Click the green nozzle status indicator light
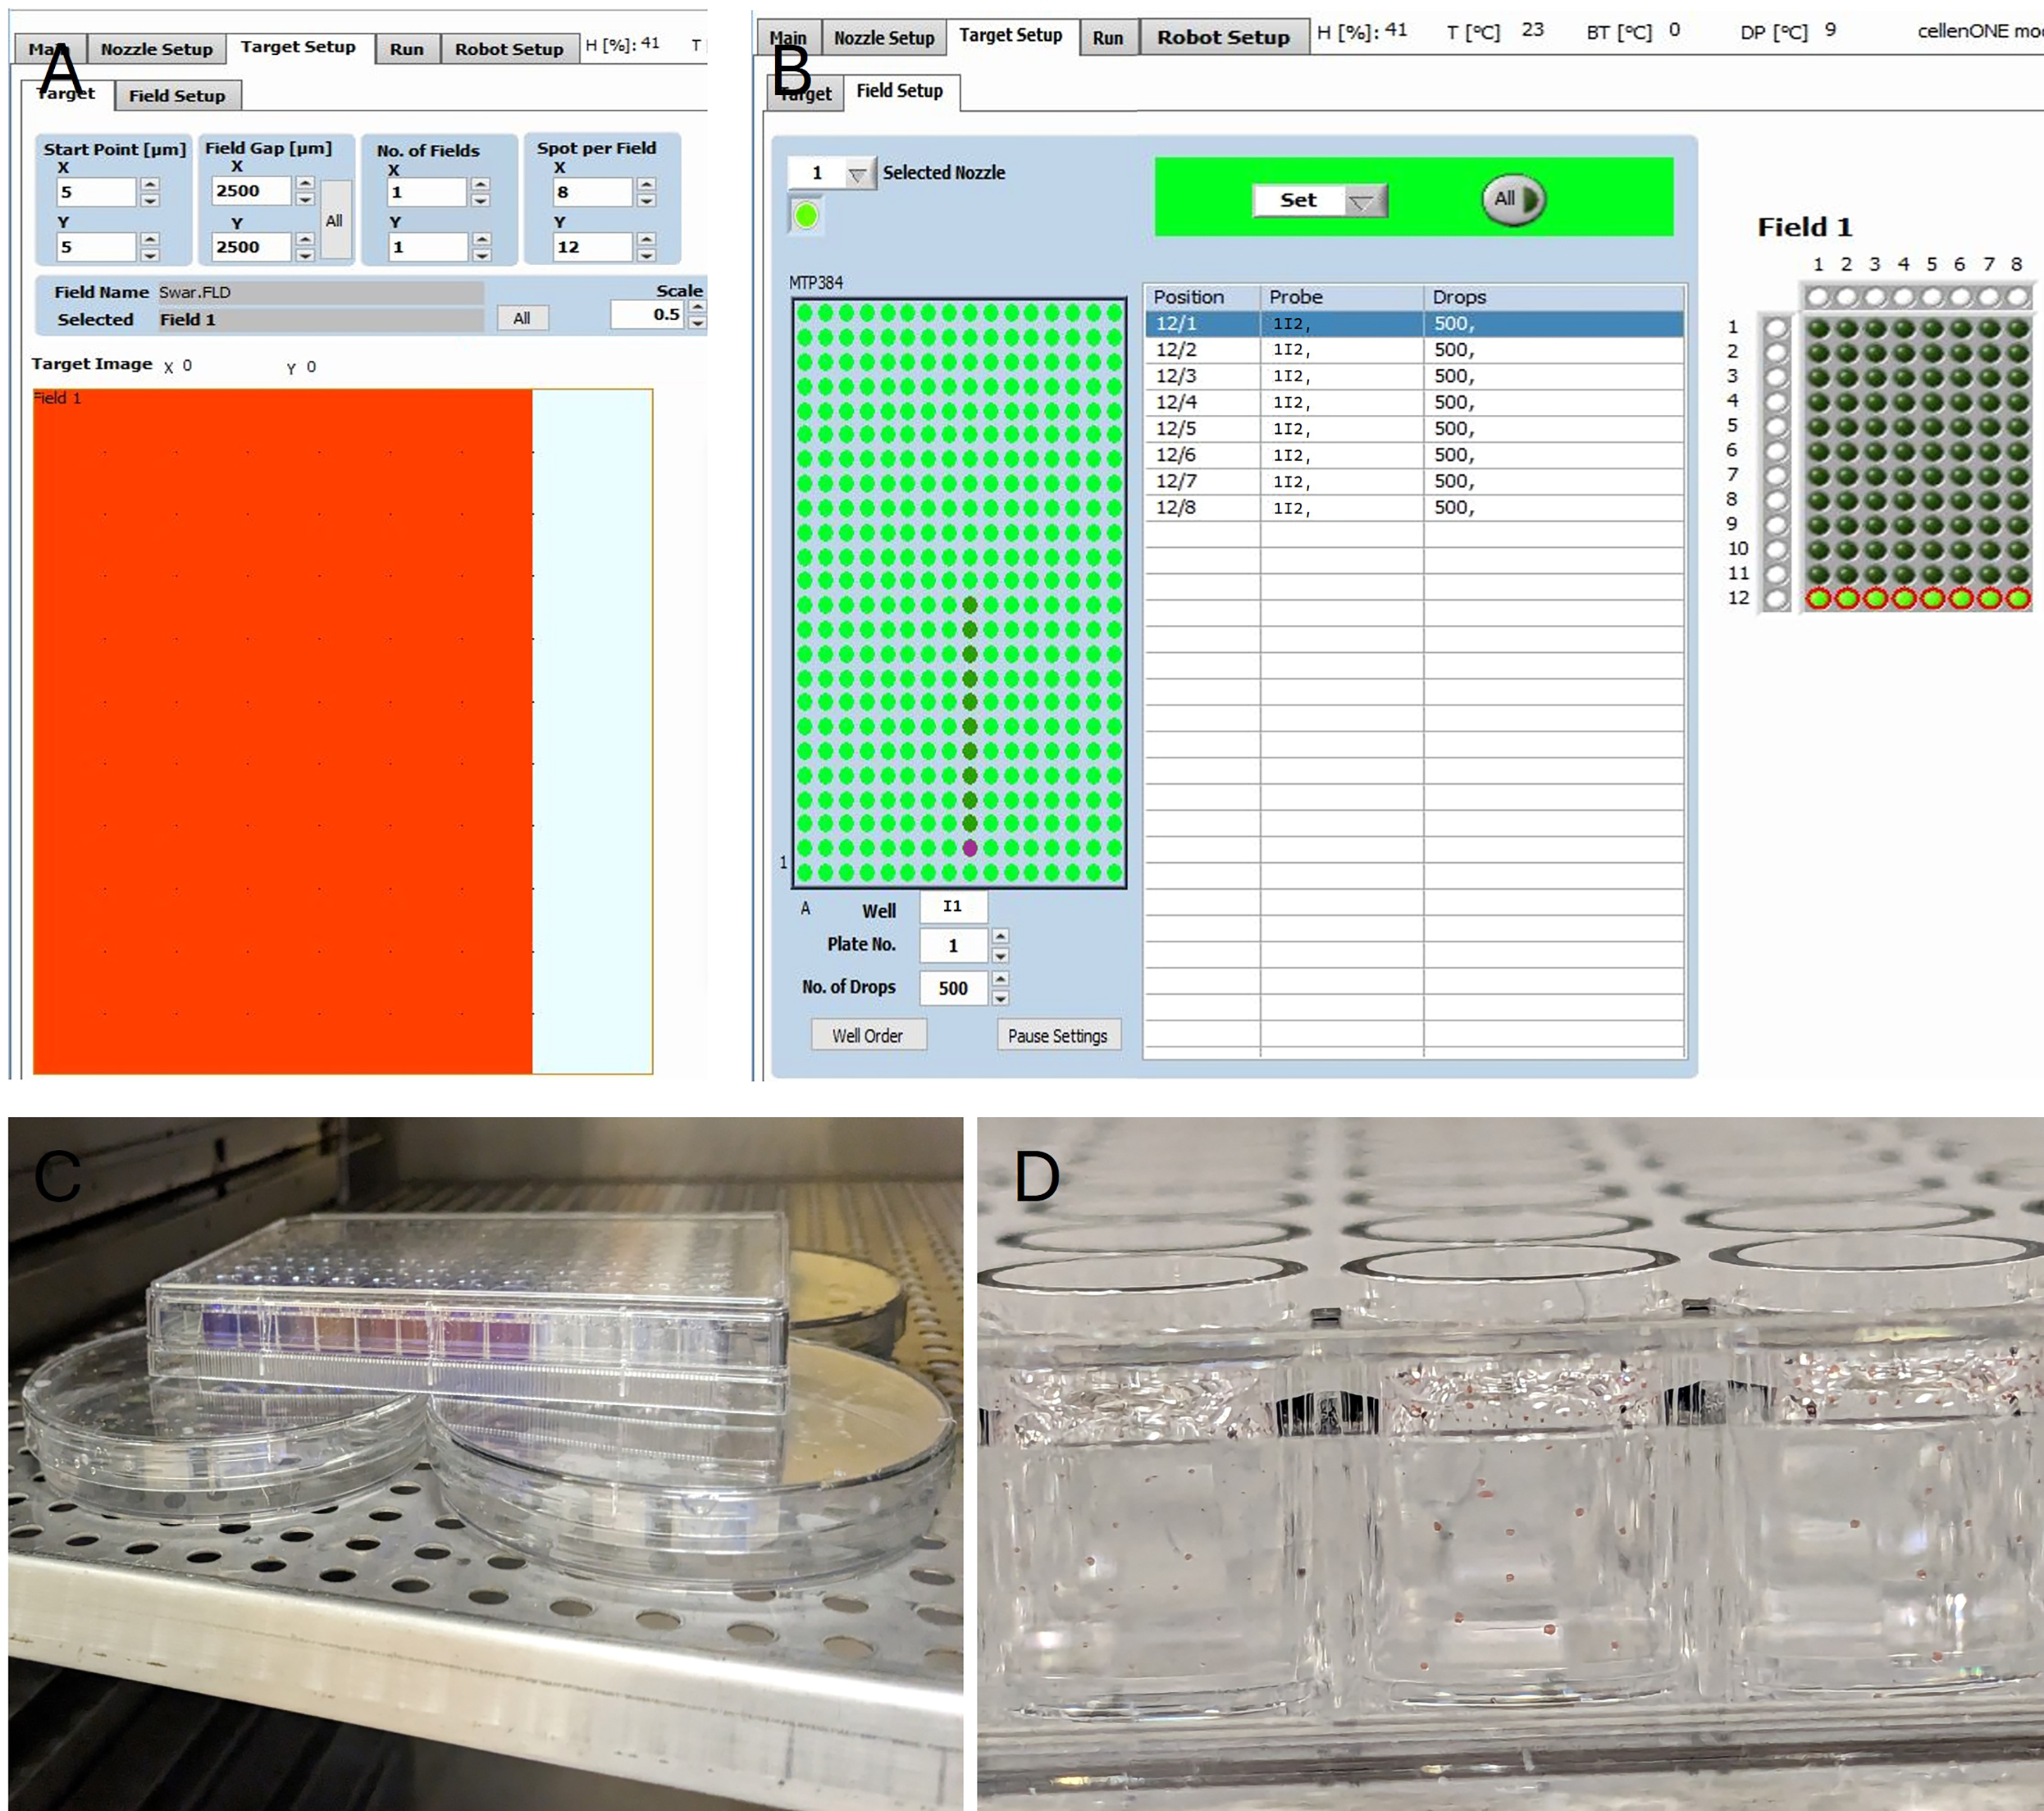The image size is (2044, 1811). (806, 215)
